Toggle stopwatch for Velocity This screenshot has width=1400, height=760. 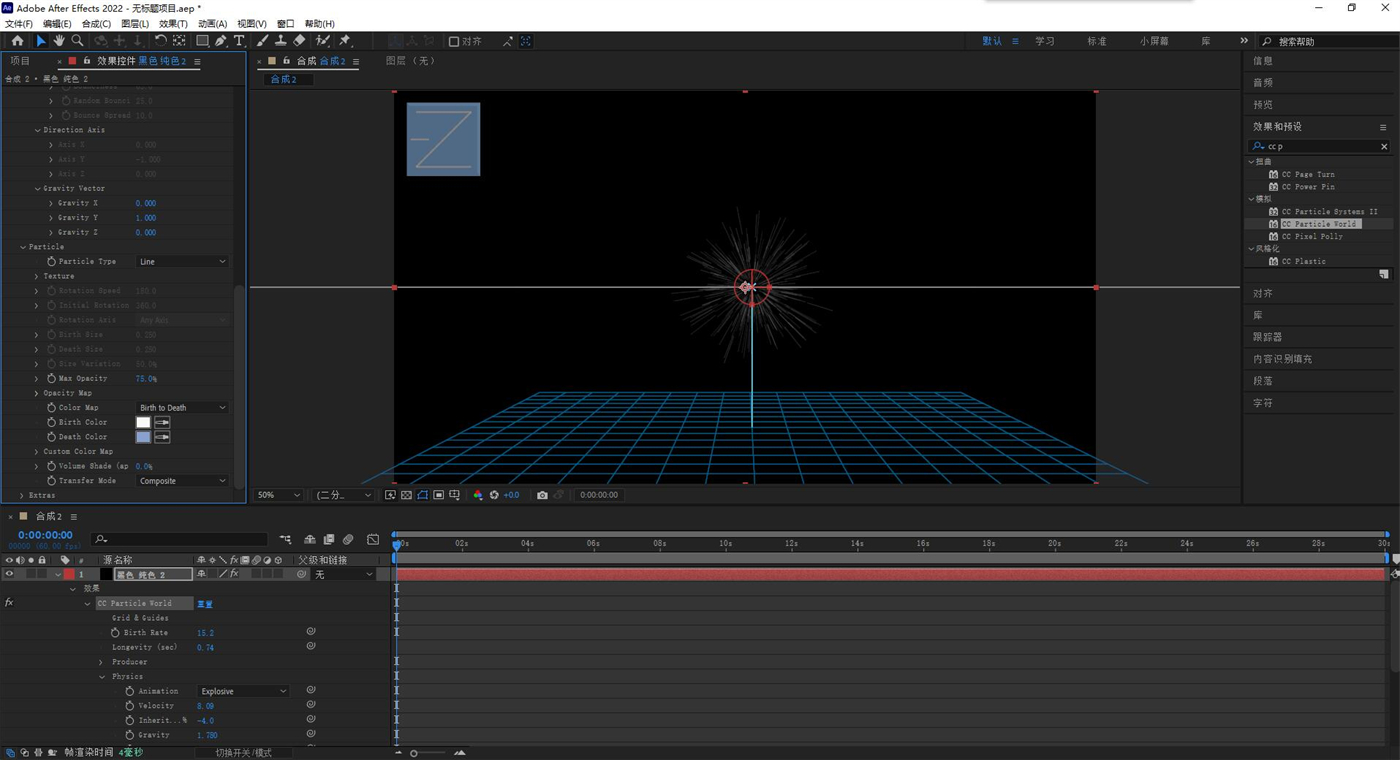click(130, 706)
